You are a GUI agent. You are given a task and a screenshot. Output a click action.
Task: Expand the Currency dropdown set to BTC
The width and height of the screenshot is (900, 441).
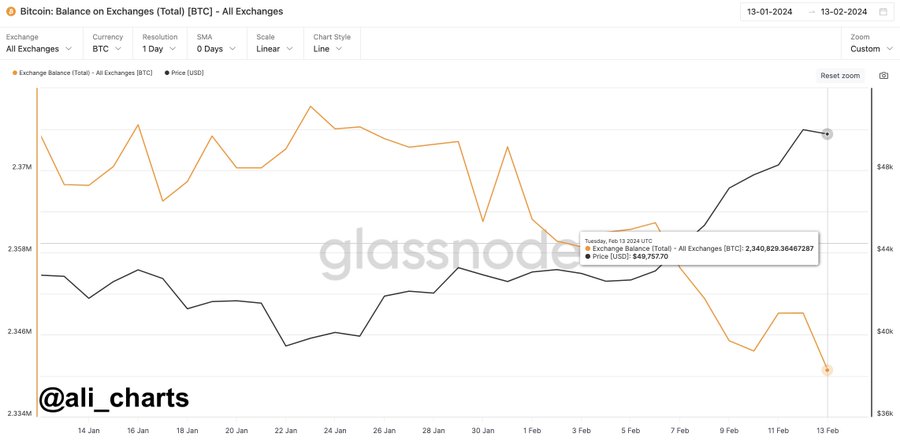(x=107, y=48)
